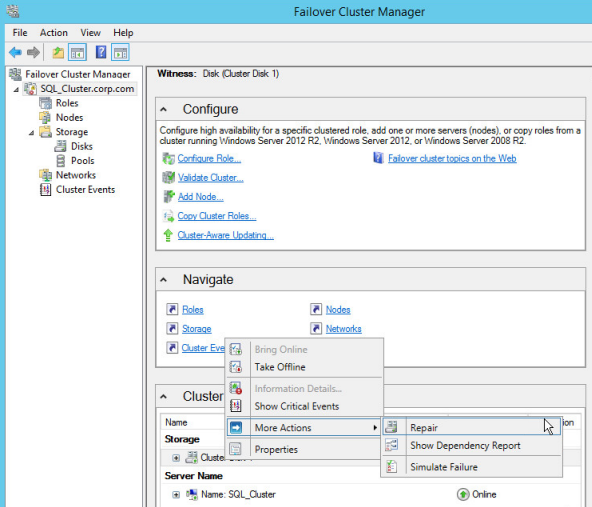The width and height of the screenshot is (592, 507).
Task: Expand the Cluster Disk row plus box
Action: point(176,458)
